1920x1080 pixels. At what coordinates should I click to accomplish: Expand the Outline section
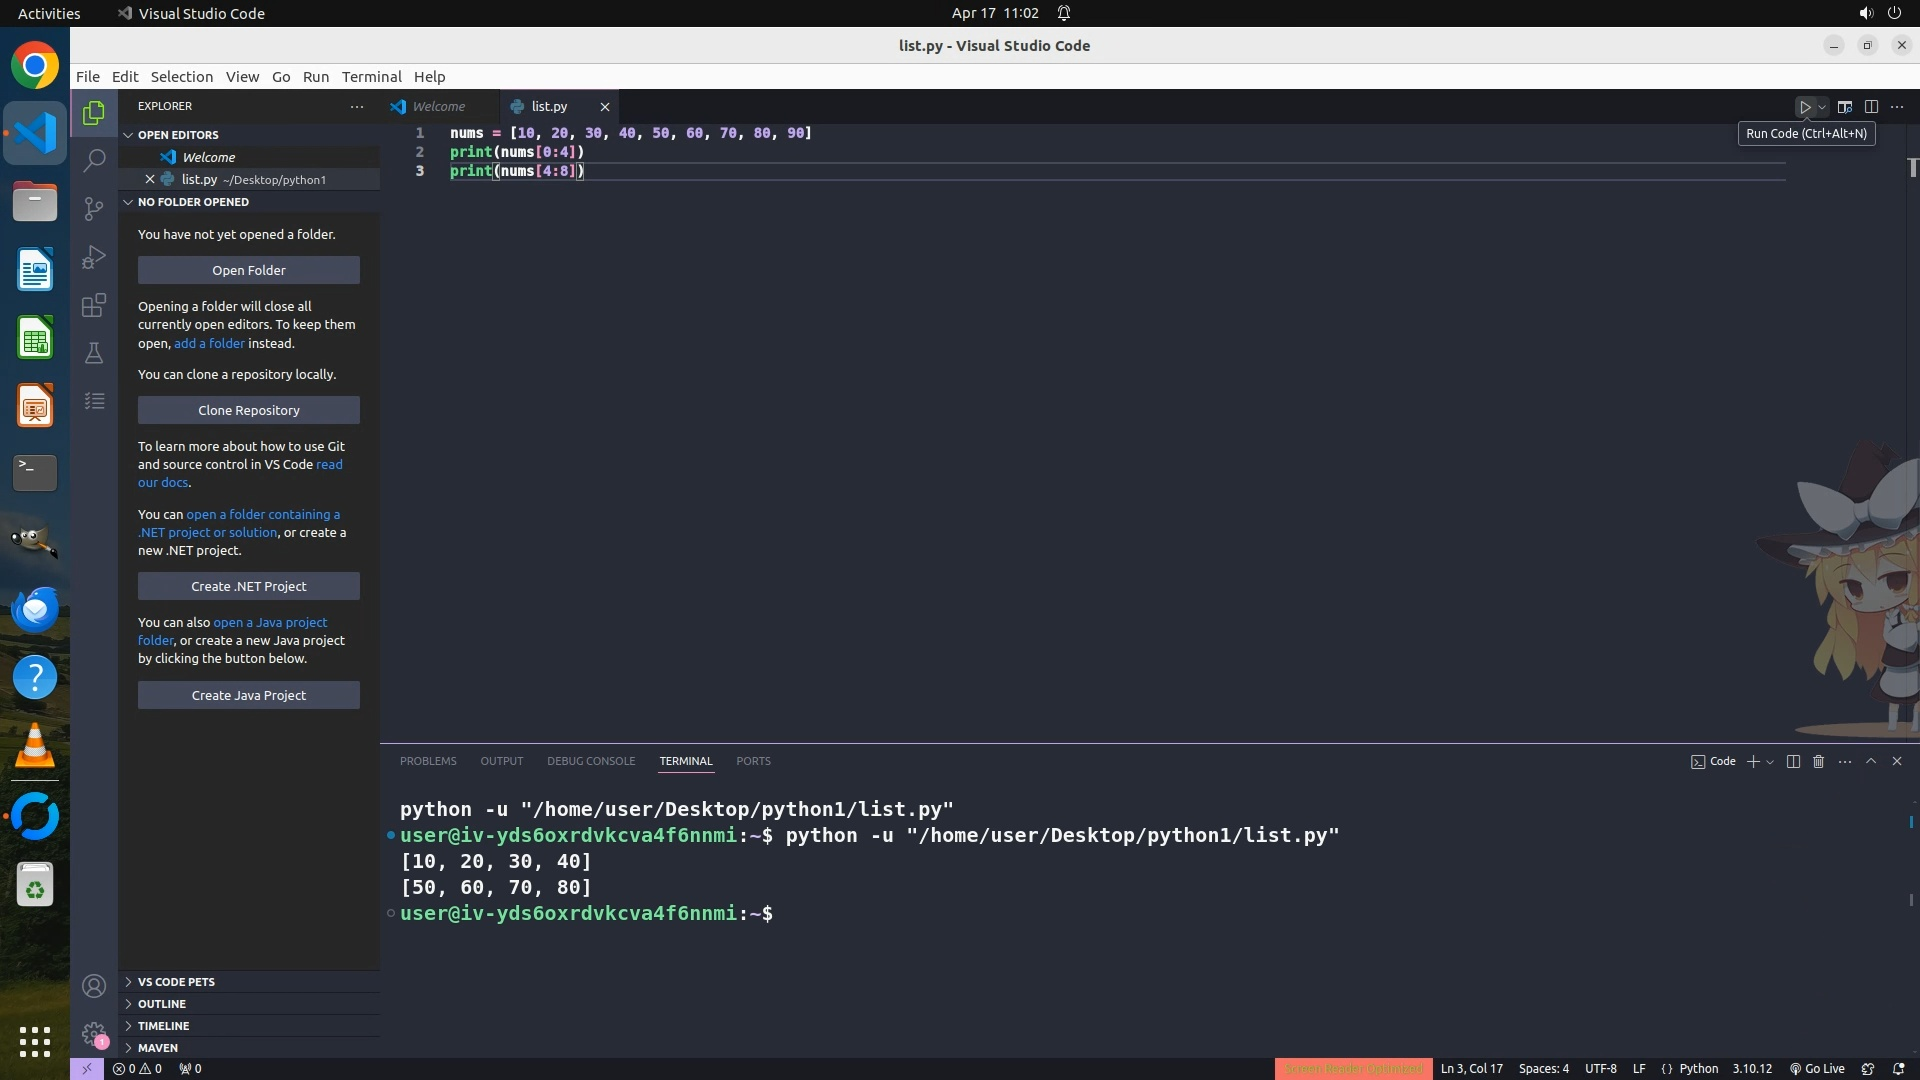pos(162,1004)
